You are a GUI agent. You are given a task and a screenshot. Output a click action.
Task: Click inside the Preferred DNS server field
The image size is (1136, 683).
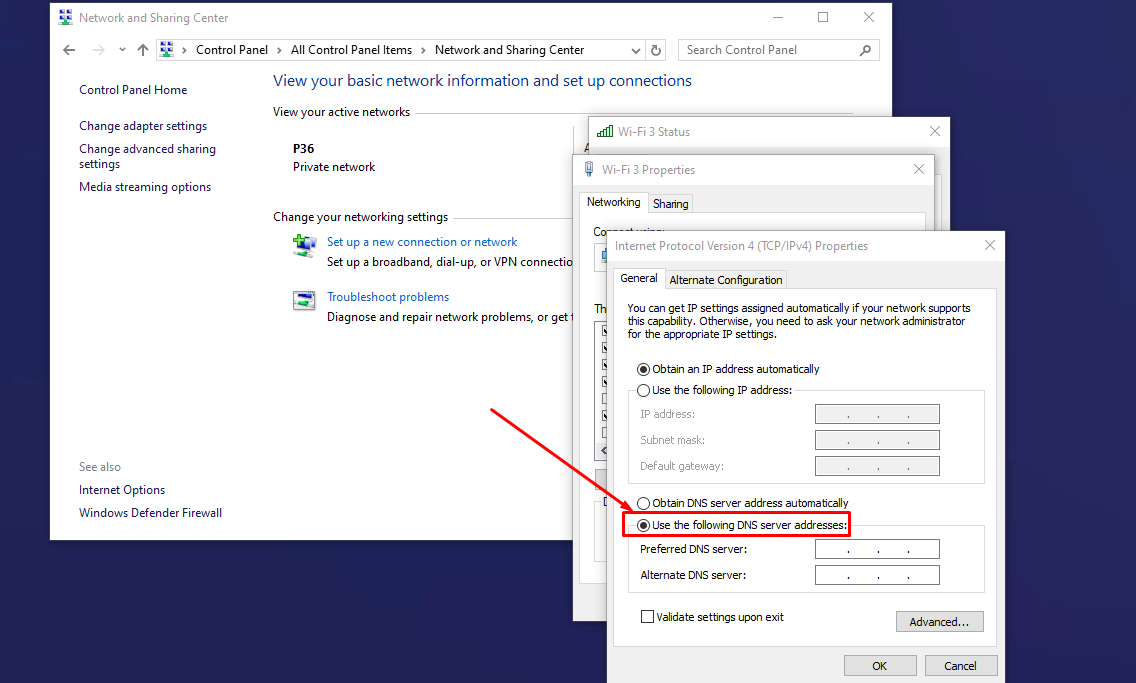(x=877, y=548)
